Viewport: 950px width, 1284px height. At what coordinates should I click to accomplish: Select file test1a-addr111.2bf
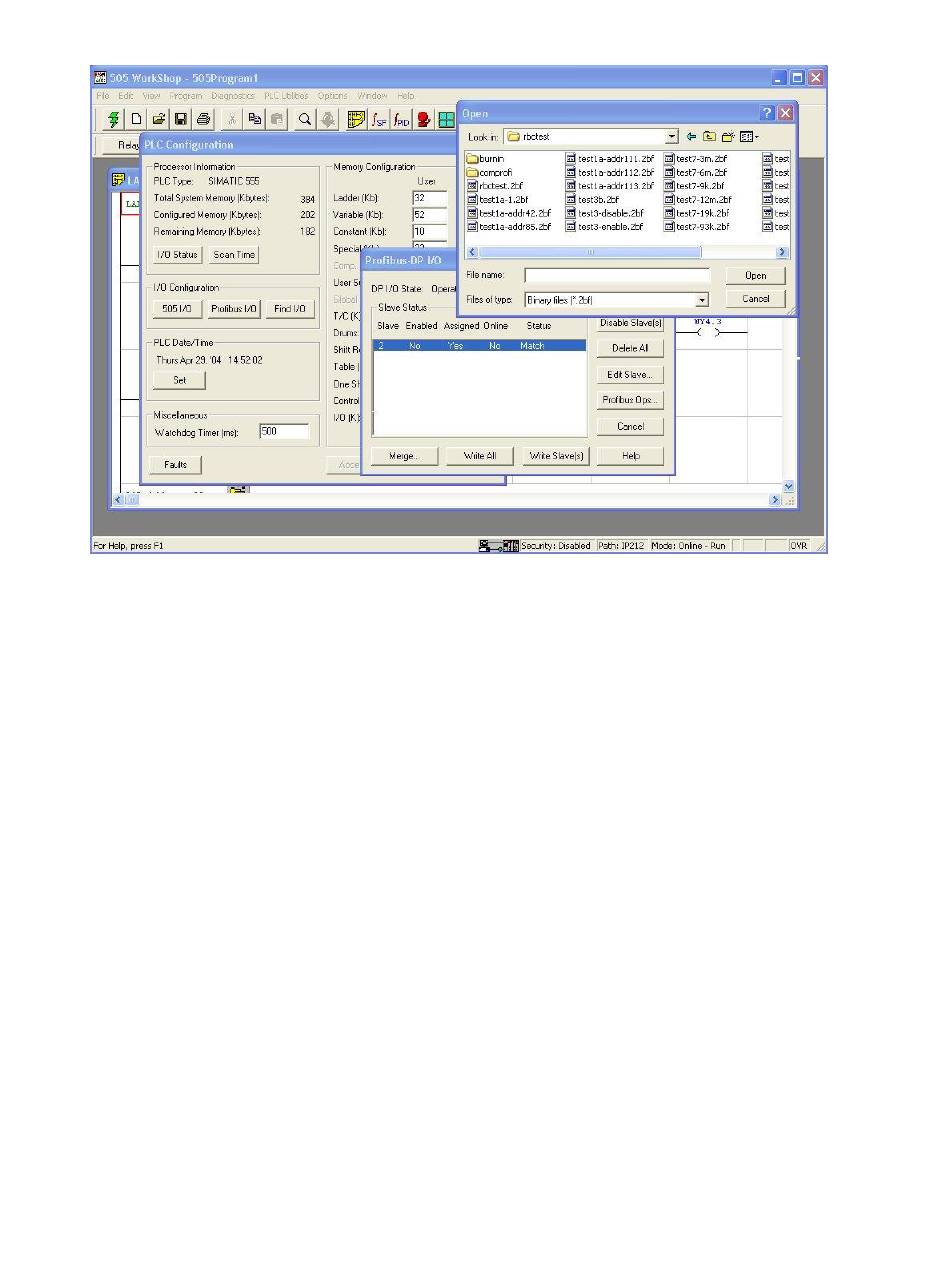610,158
